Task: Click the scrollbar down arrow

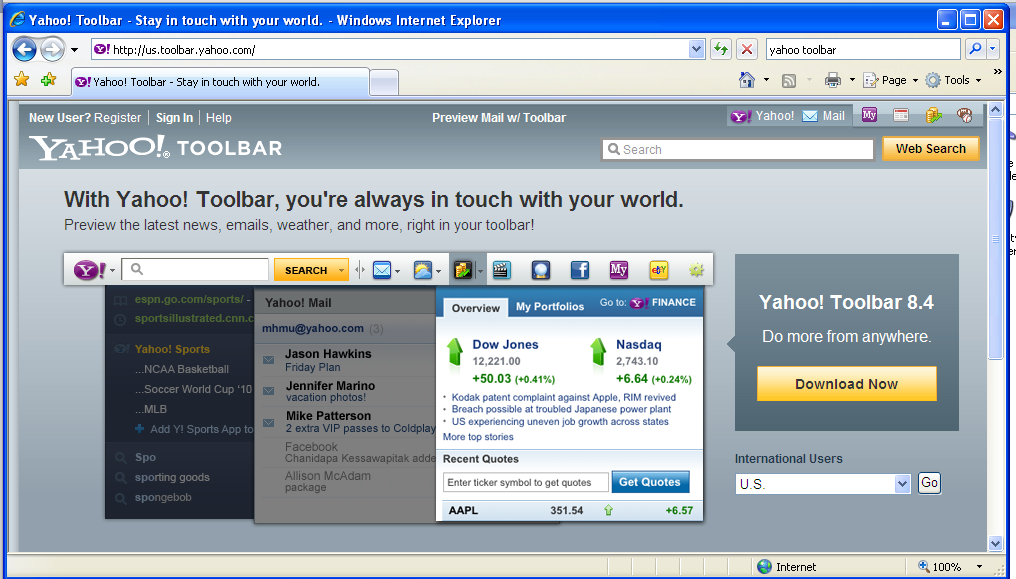Action: coord(995,543)
